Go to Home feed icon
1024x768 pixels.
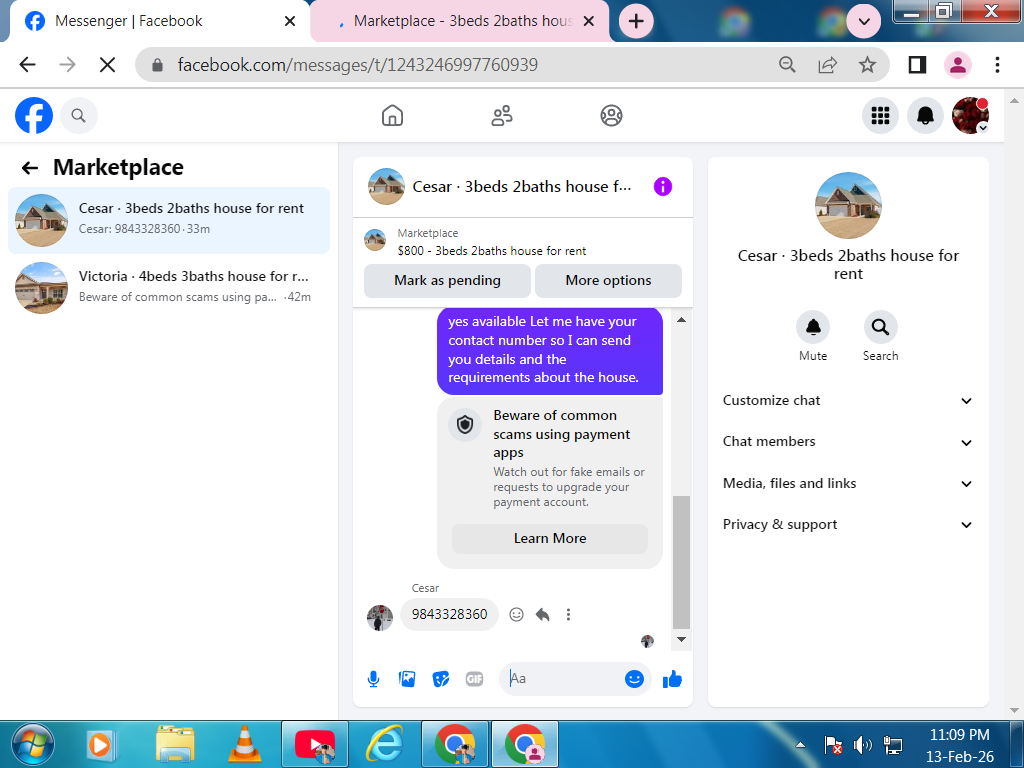pos(392,116)
